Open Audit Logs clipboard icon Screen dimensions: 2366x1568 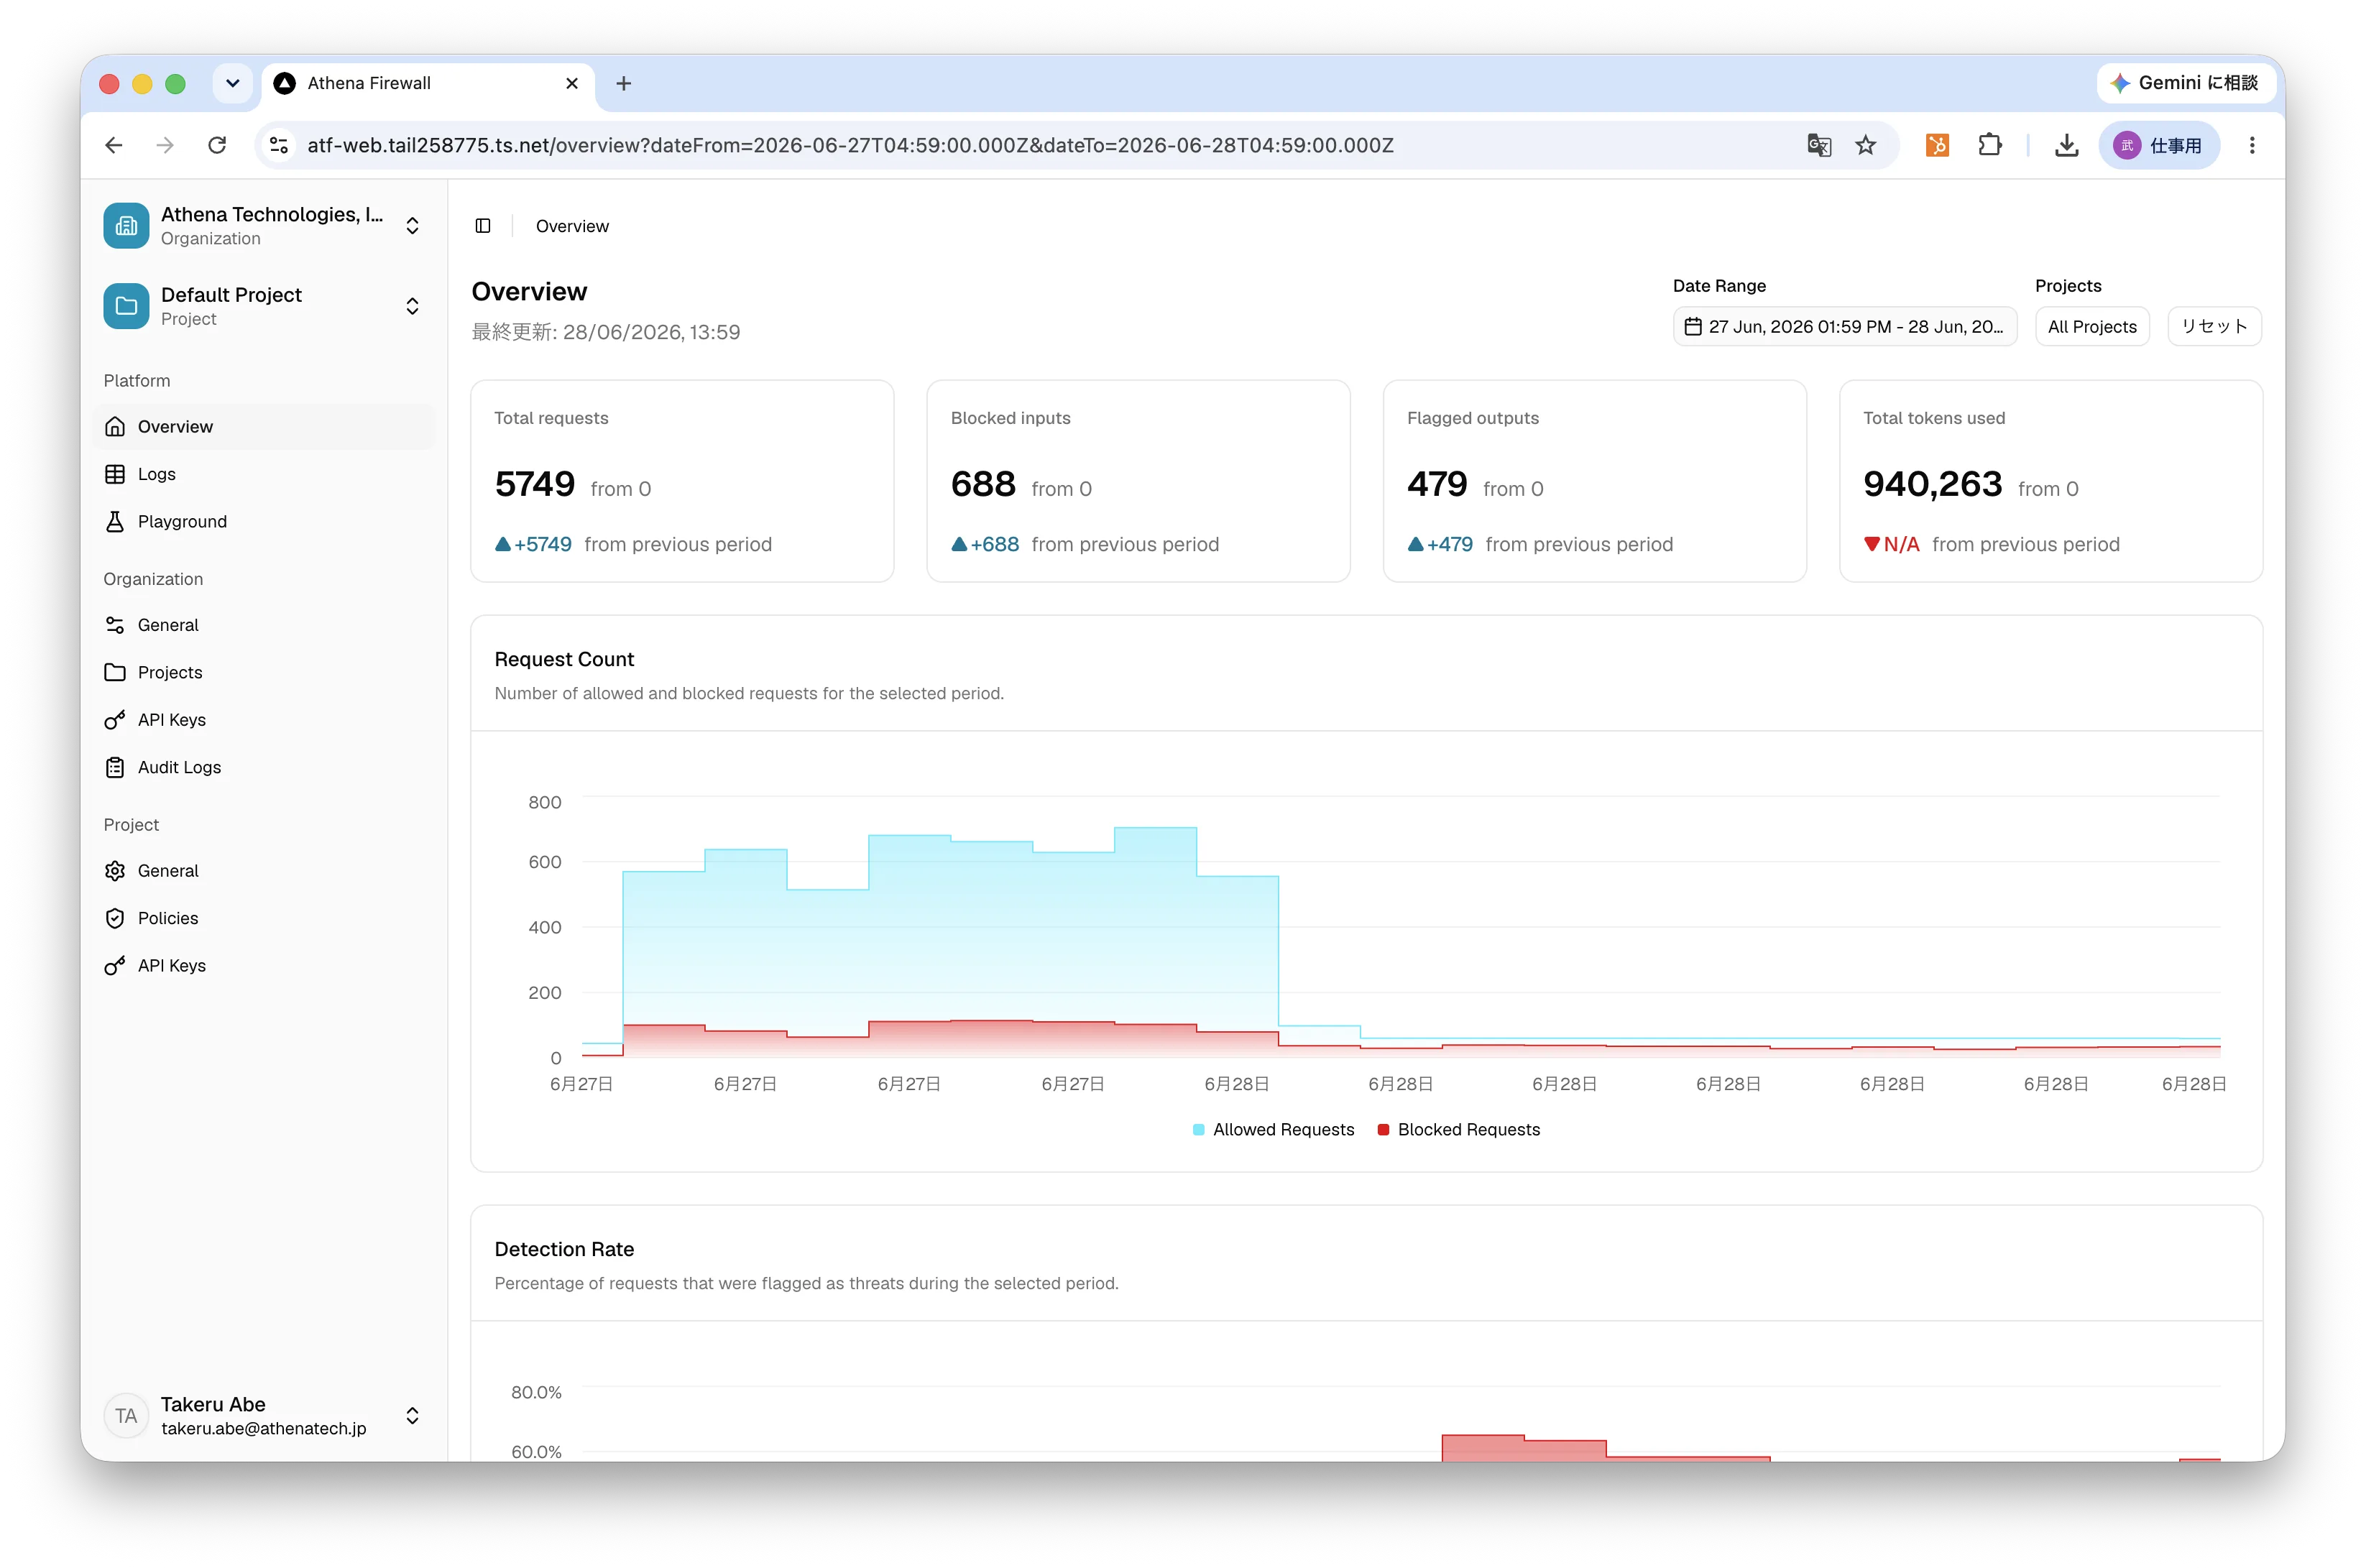(115, 767)
